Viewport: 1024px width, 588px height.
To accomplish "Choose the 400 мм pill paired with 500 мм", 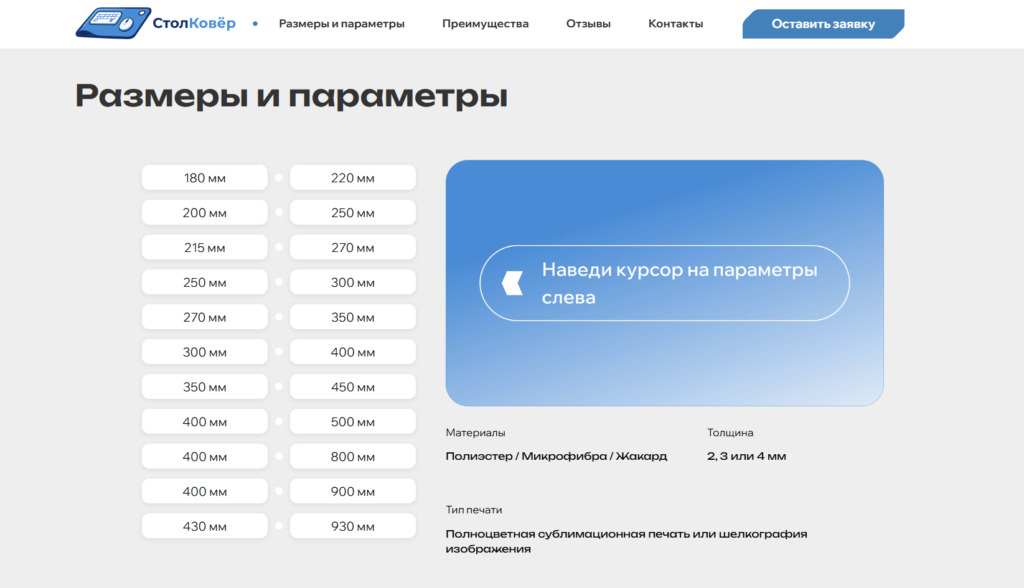I will pyautogui.click(x=204, y=421).
